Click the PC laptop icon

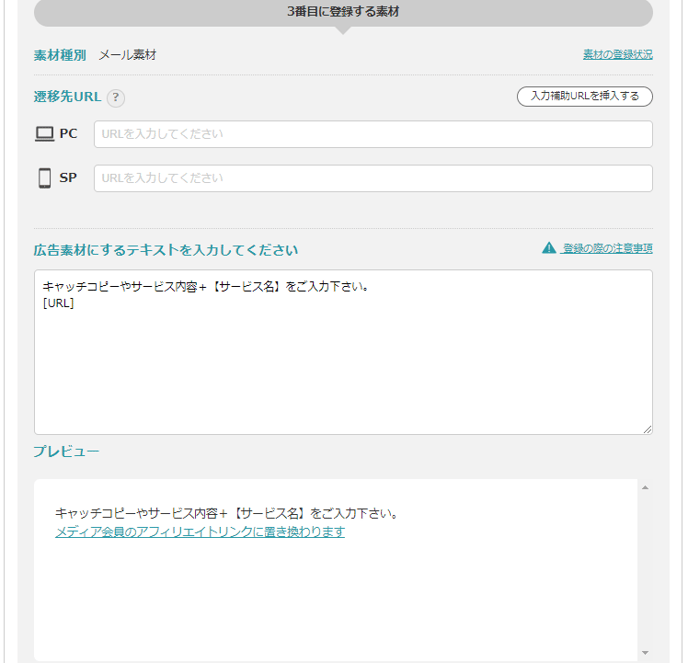44,134
